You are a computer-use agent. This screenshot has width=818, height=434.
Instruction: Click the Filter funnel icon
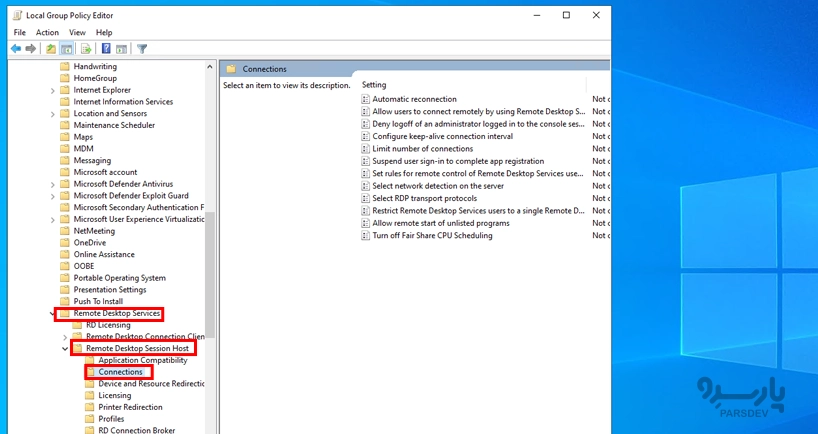coord(142,48)
